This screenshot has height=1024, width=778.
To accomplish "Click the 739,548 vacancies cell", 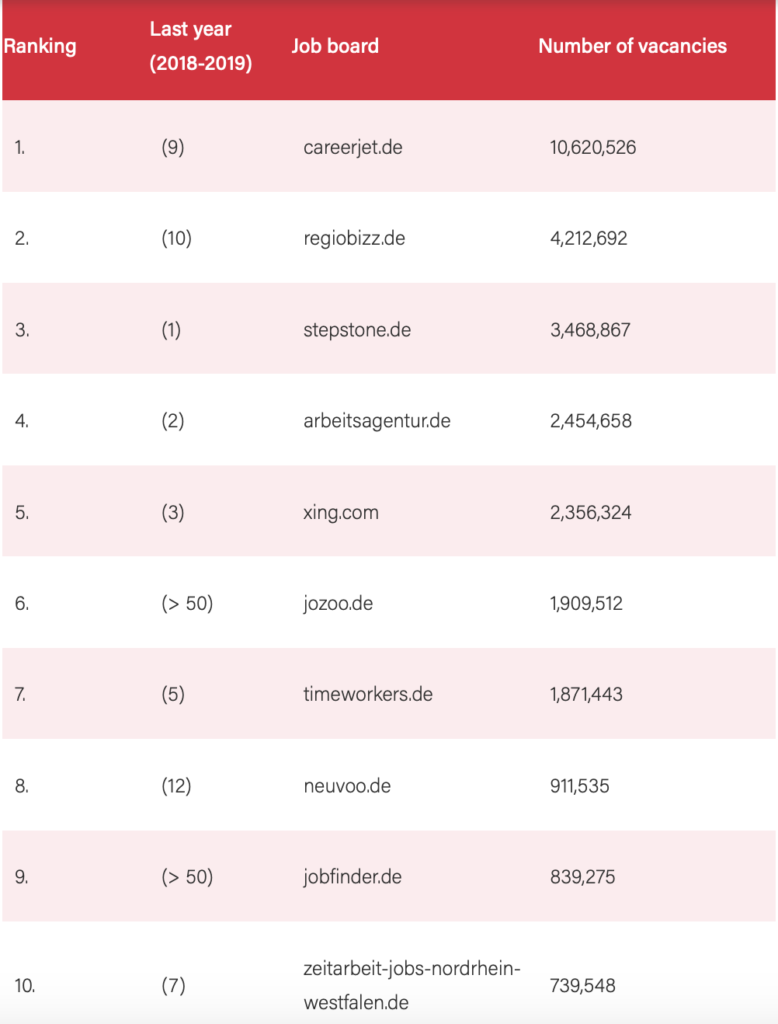I will coord(581,985).
